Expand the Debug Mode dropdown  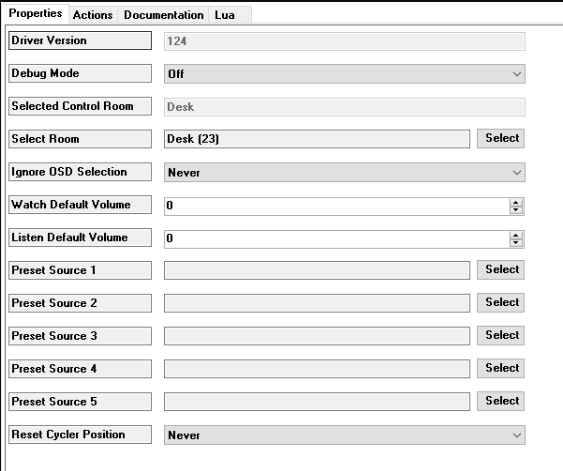pos(345,74)
